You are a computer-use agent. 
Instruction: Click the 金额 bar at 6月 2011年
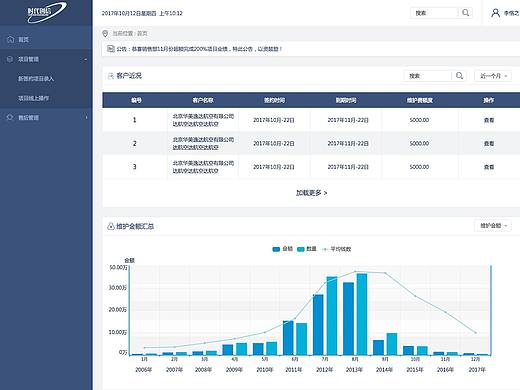[288, 338]
